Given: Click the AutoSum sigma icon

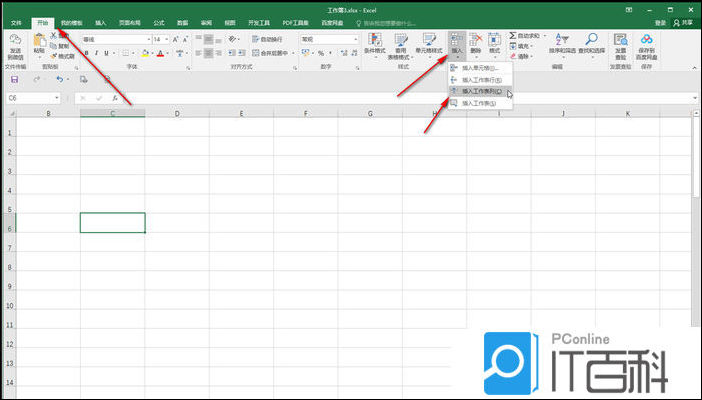Looking at the screenshot, I should [x=513, y=35].
